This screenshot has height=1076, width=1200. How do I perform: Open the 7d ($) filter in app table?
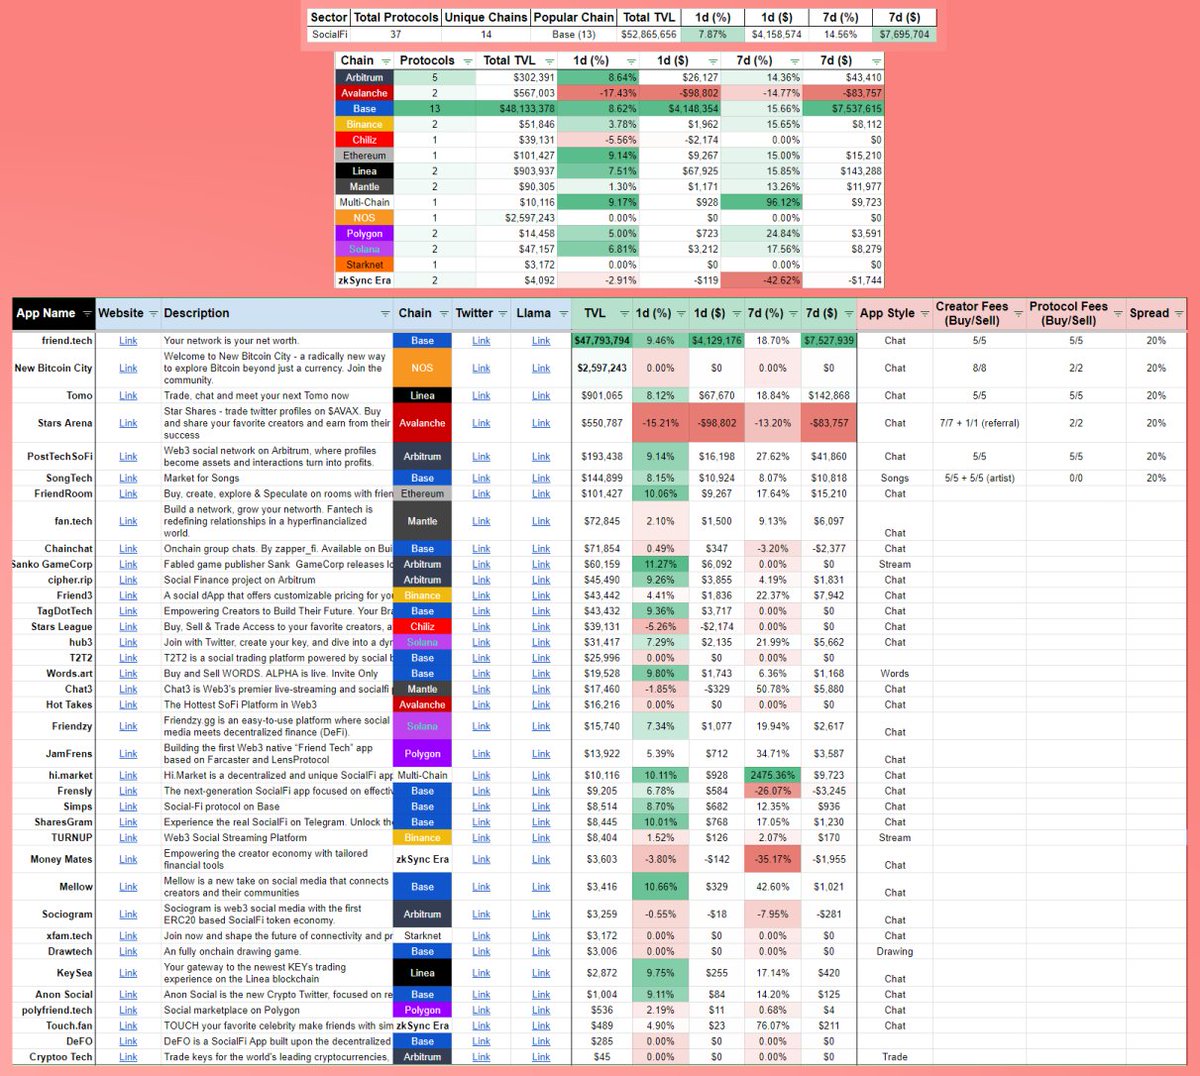click(848, 313)
